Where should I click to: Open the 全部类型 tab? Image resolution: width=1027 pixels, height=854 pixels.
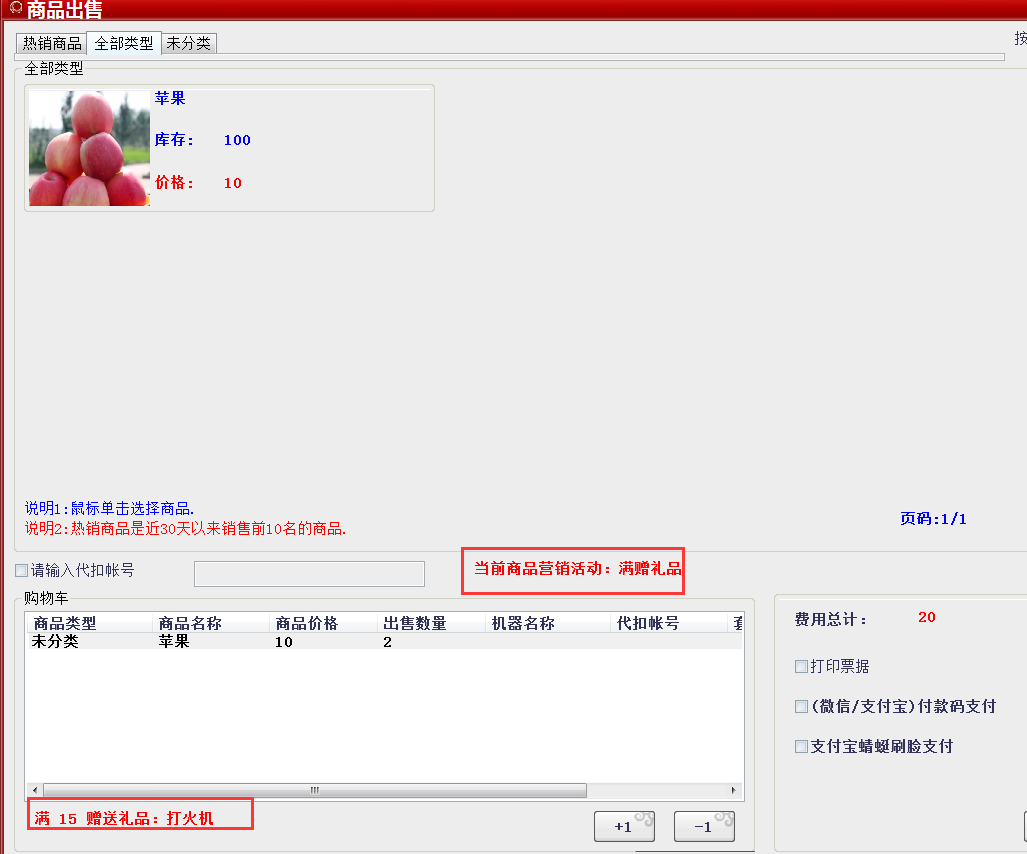[x=124, y=44]
